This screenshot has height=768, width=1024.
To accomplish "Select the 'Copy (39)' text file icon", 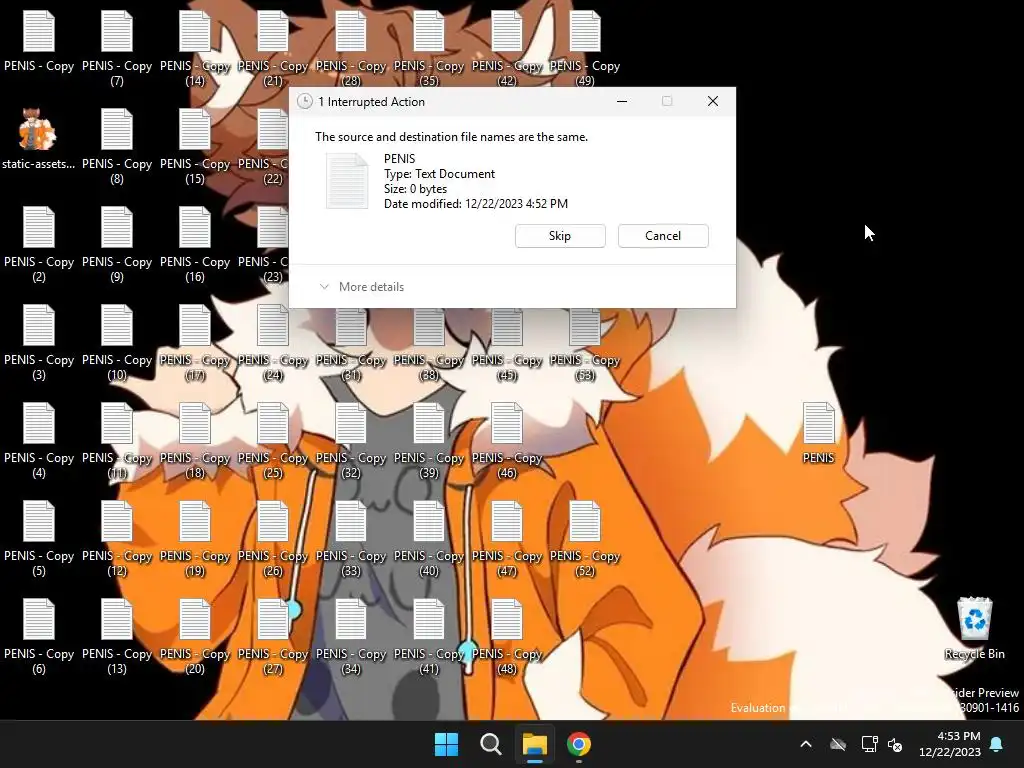I will pyautogui.click(x=429, y=423).
